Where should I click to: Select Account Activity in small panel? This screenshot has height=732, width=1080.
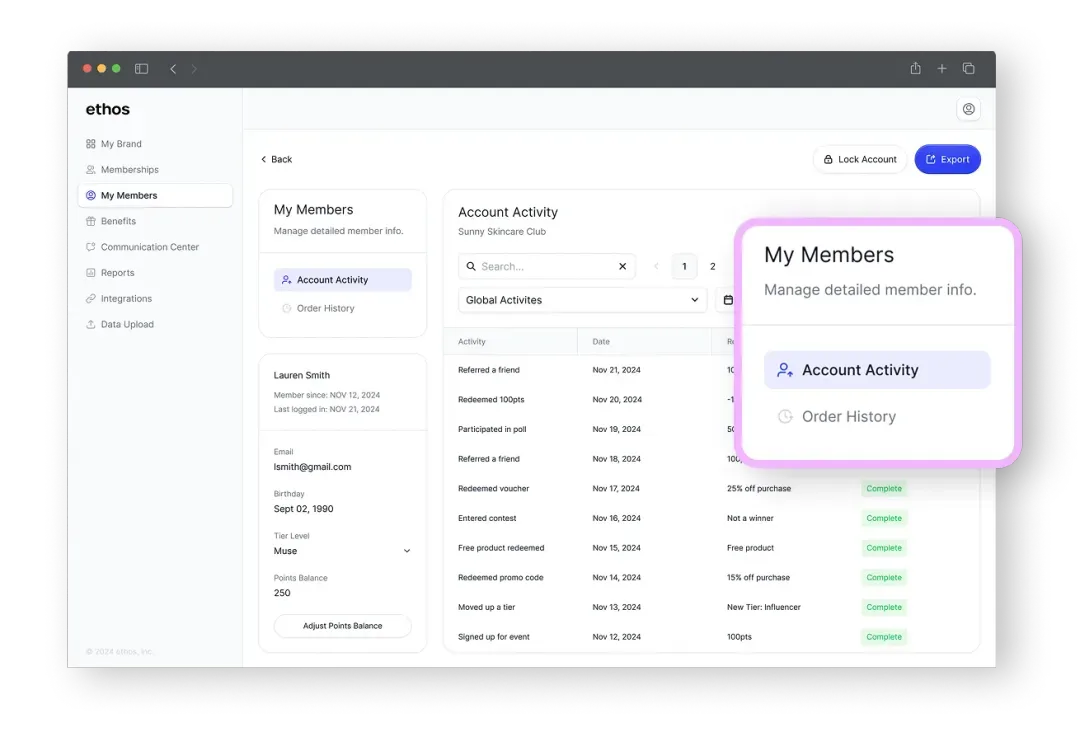[x=342, y=280]
